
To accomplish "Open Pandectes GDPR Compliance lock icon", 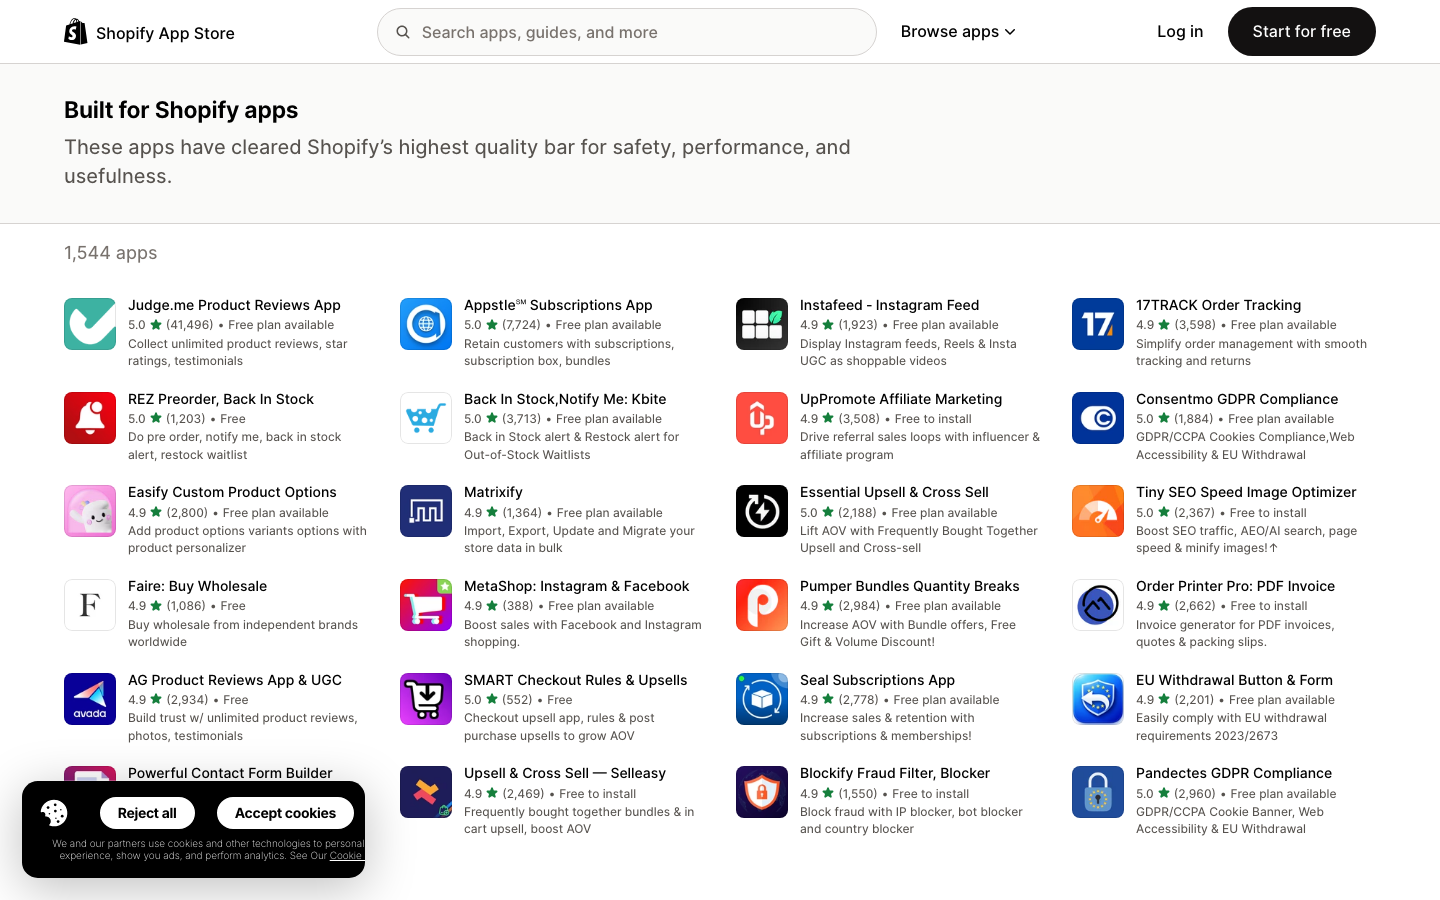I will (x=1098, y=792).
